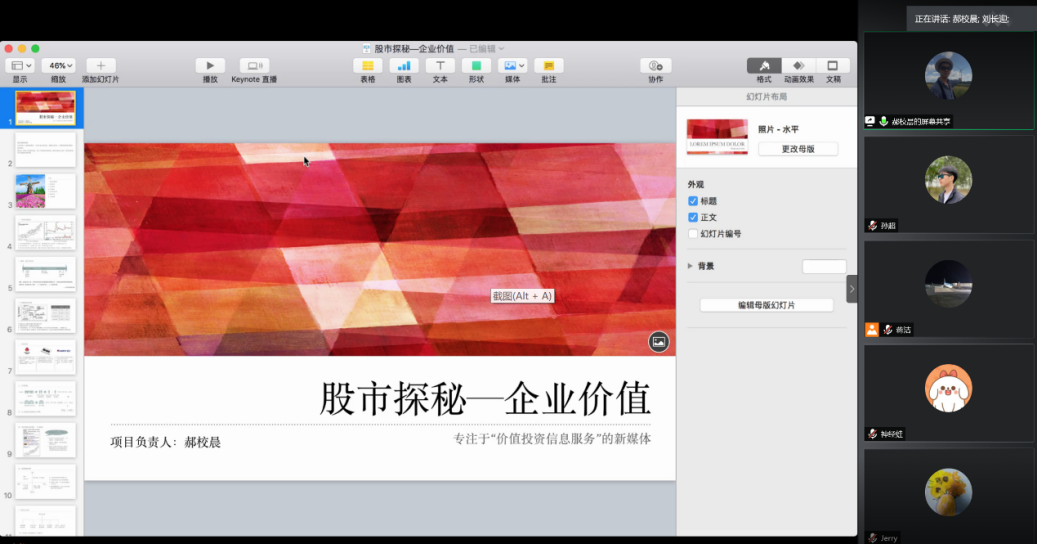Click the background color swatch well
Image resolution: width=1037 pixels, height=544 pixels.
click(x=824, y=266)
